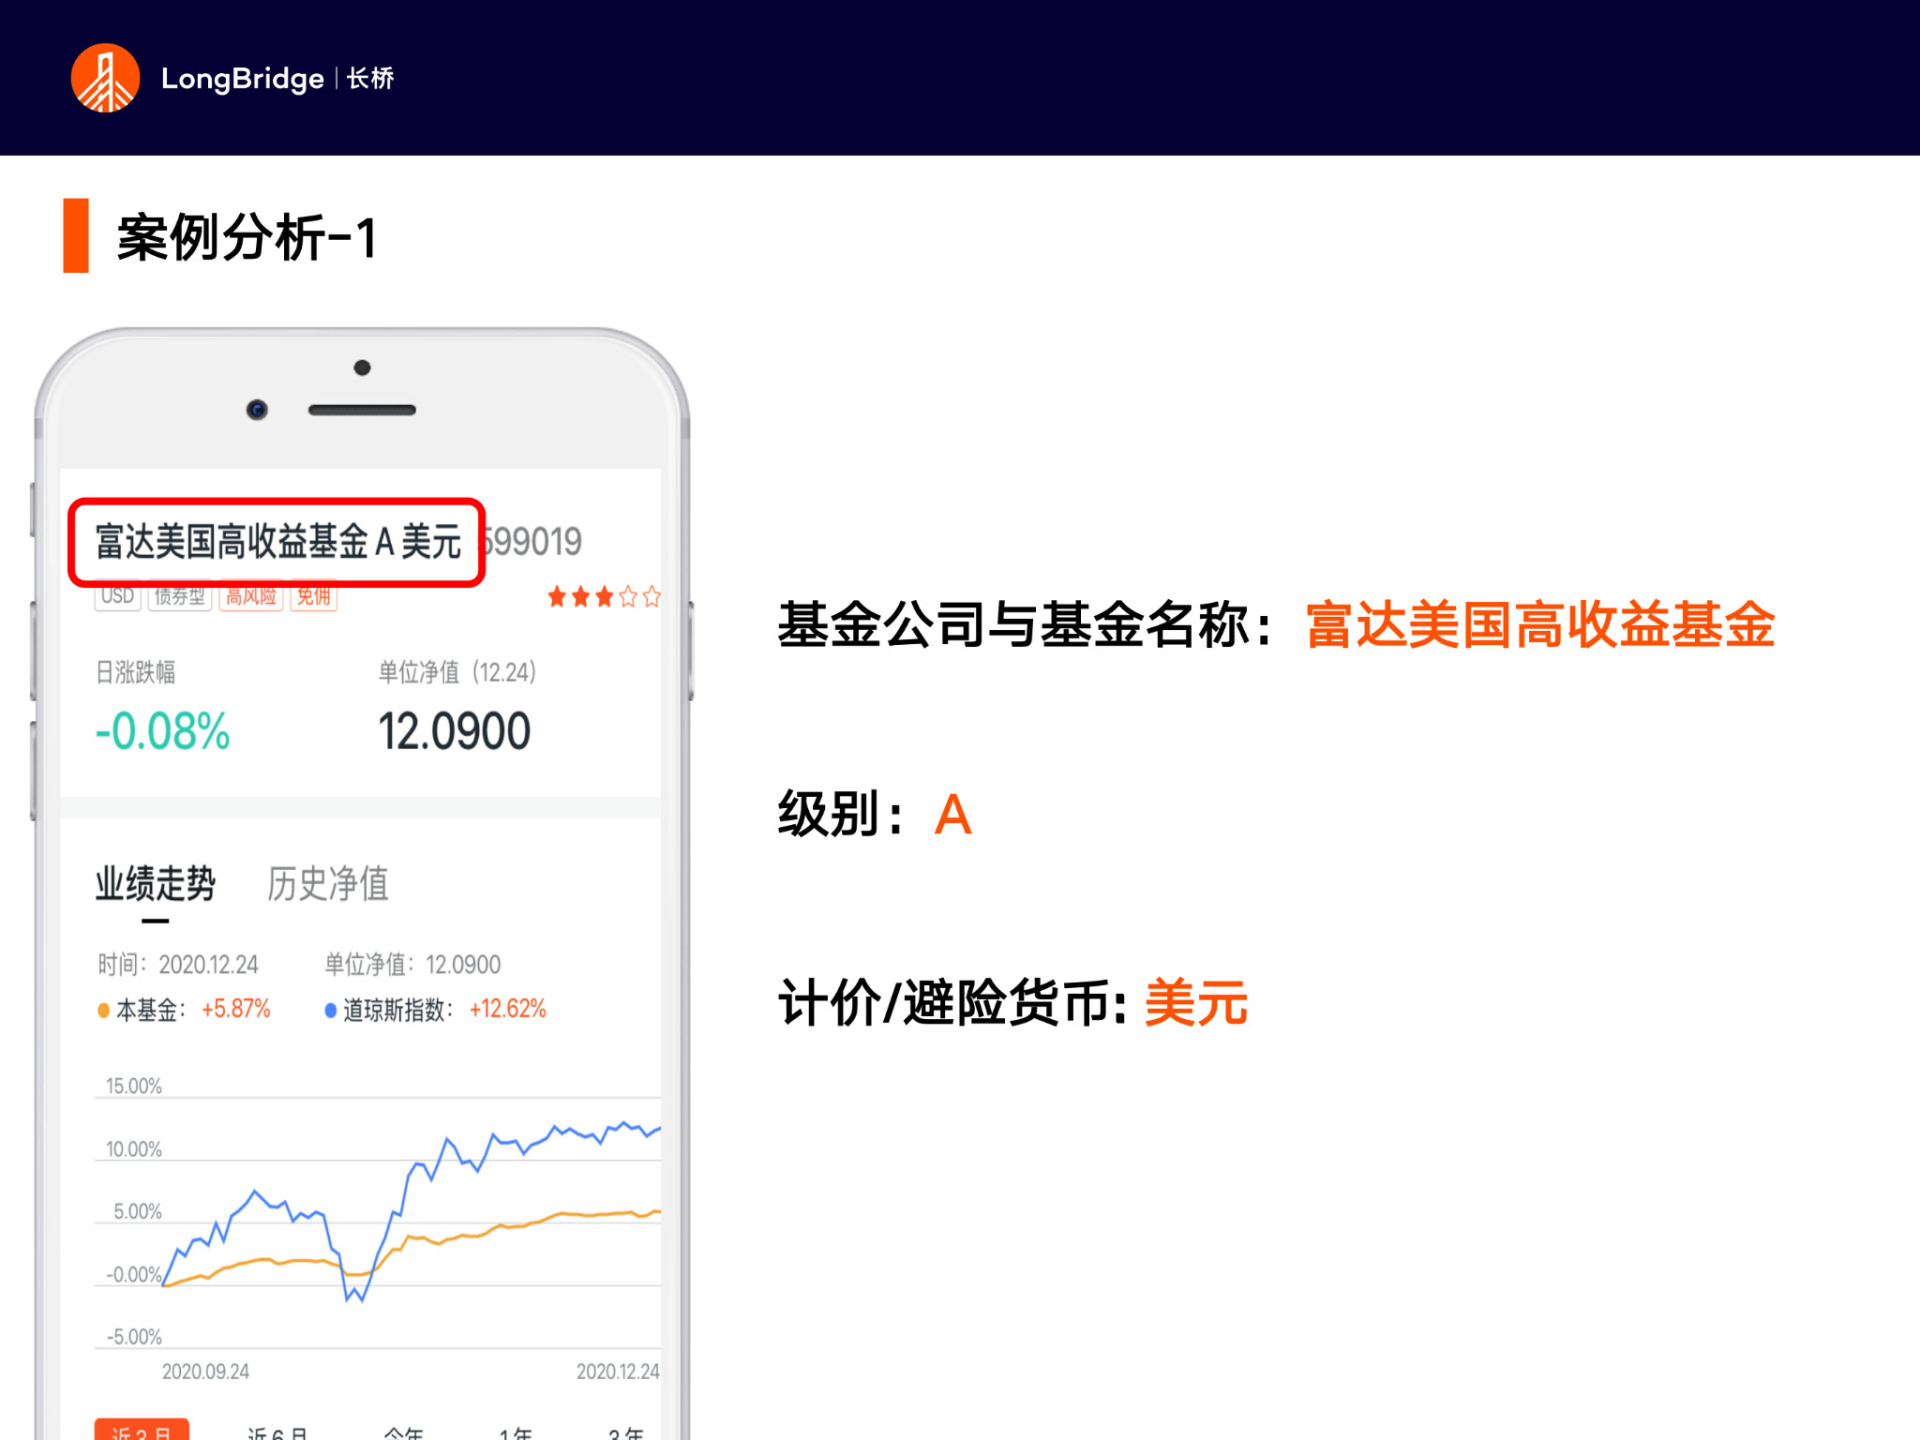Viewport: 1920px width, 1440px height.
Task: Switch to the 历史净值 tab
Action: [328, 883]
